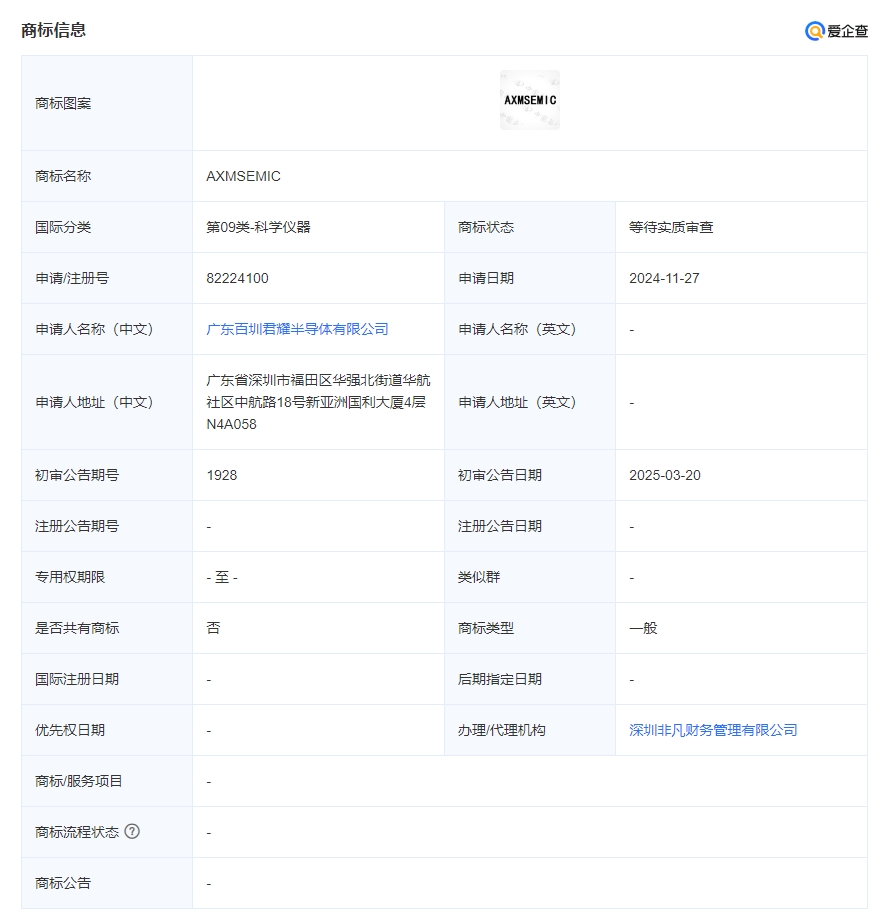
Task: Click the application date 2024-11-27
Action: pos(664,278)
